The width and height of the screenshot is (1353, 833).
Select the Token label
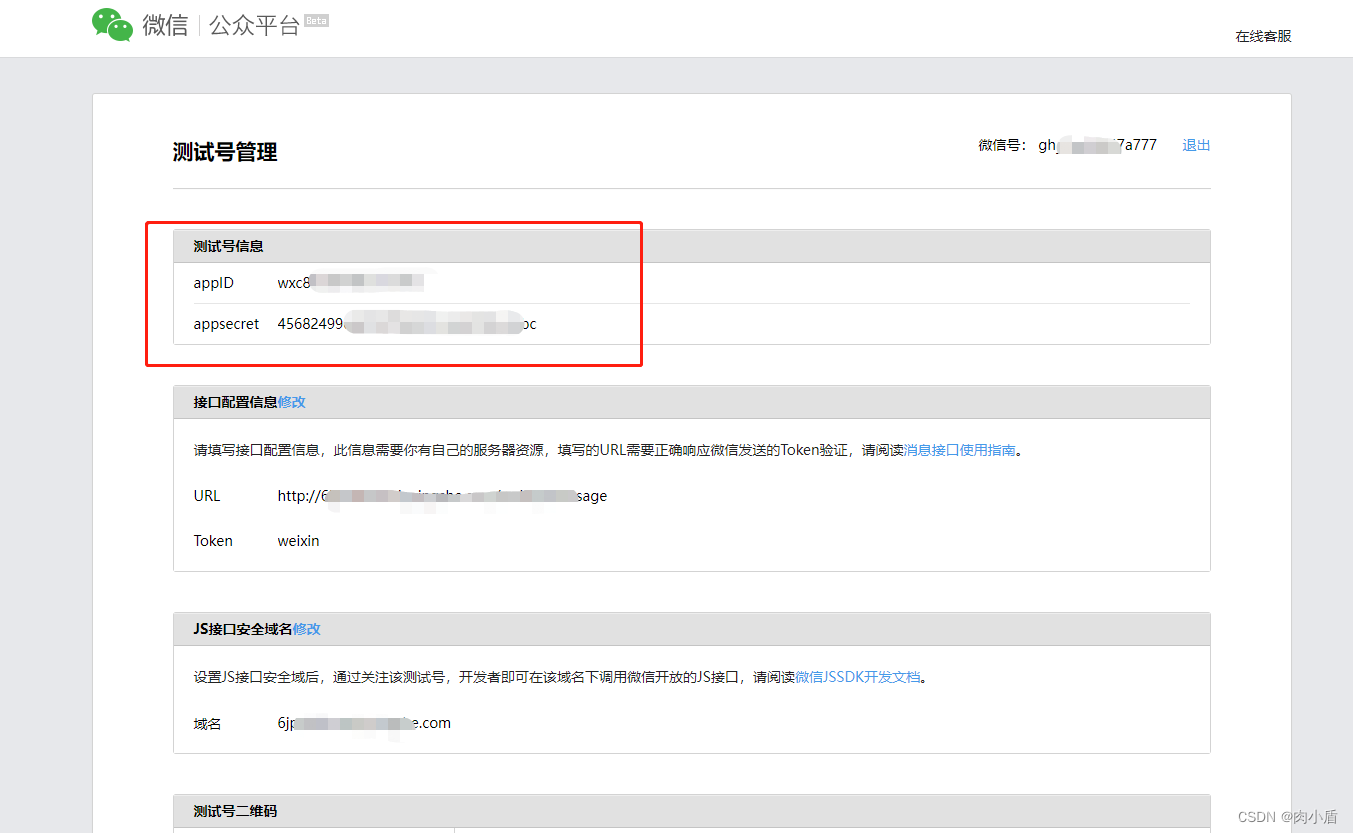[x=213, y=541]
